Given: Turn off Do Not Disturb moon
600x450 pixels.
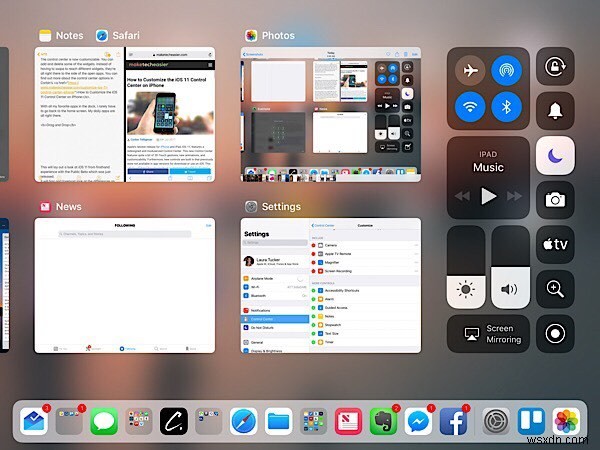Looking at the screenshot, I should [555, 156].
